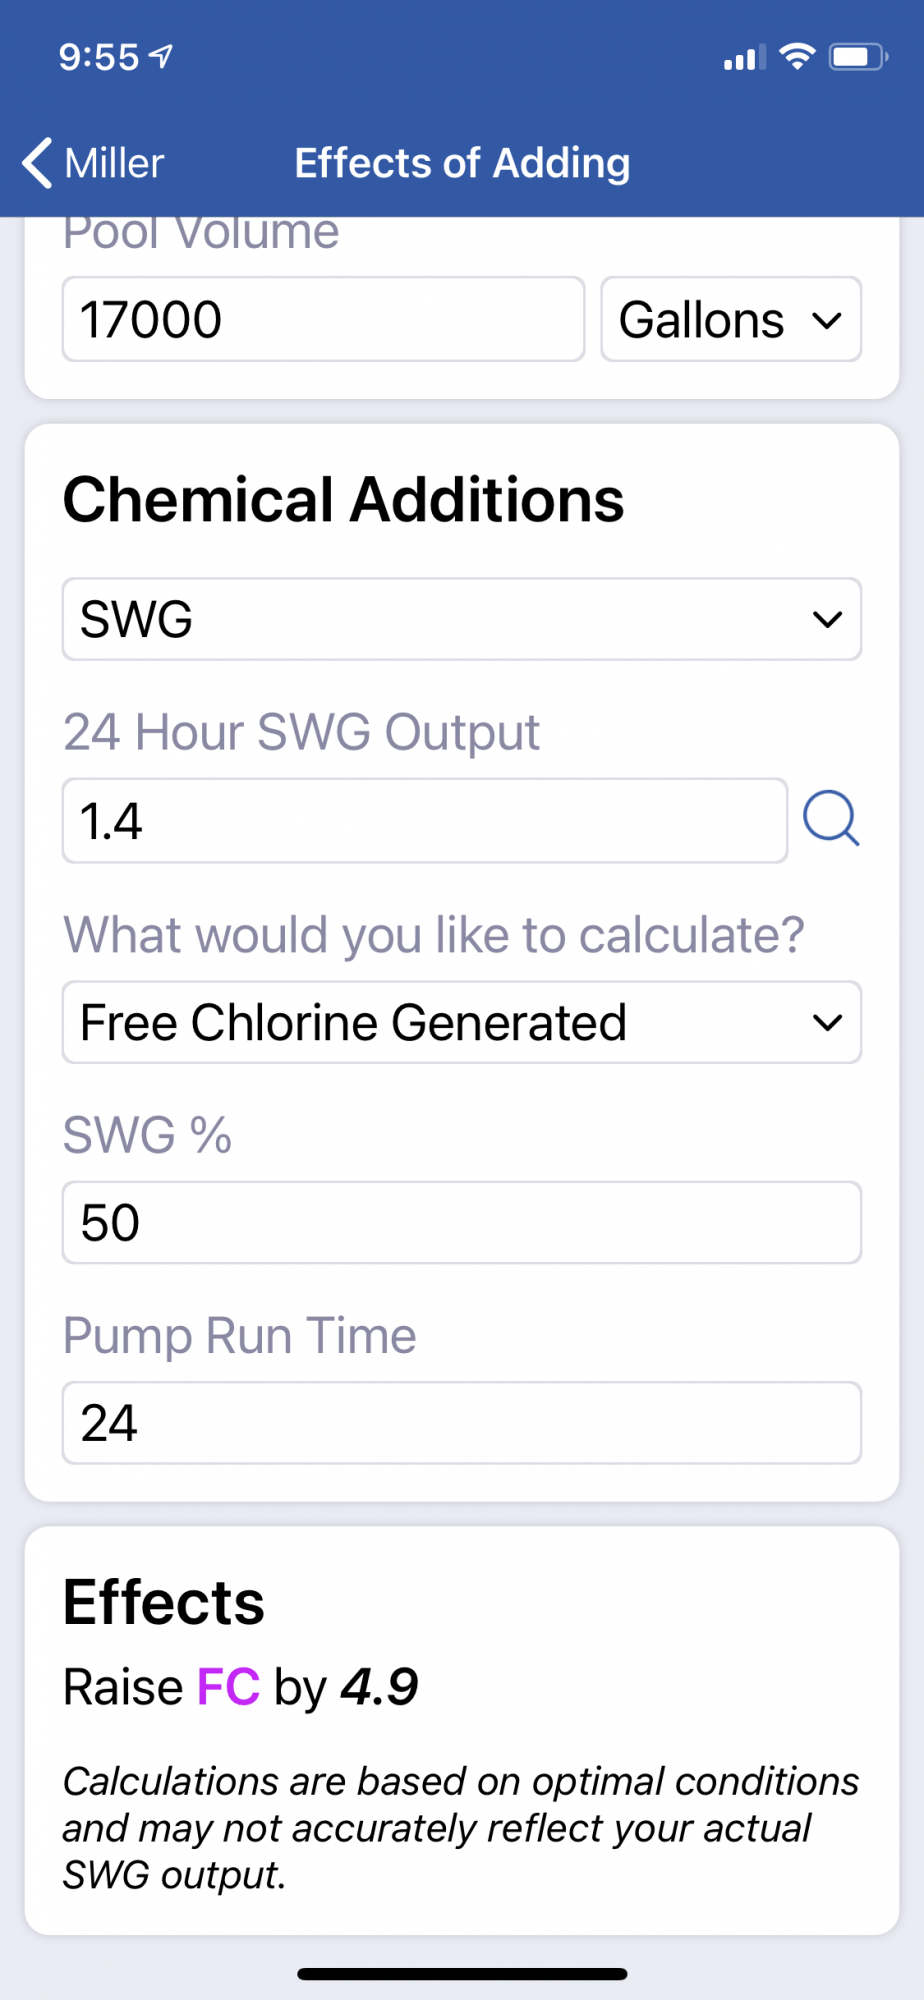924x2000 pixels.
Task: Tap the Effects of Adding title
Action: 462,163
